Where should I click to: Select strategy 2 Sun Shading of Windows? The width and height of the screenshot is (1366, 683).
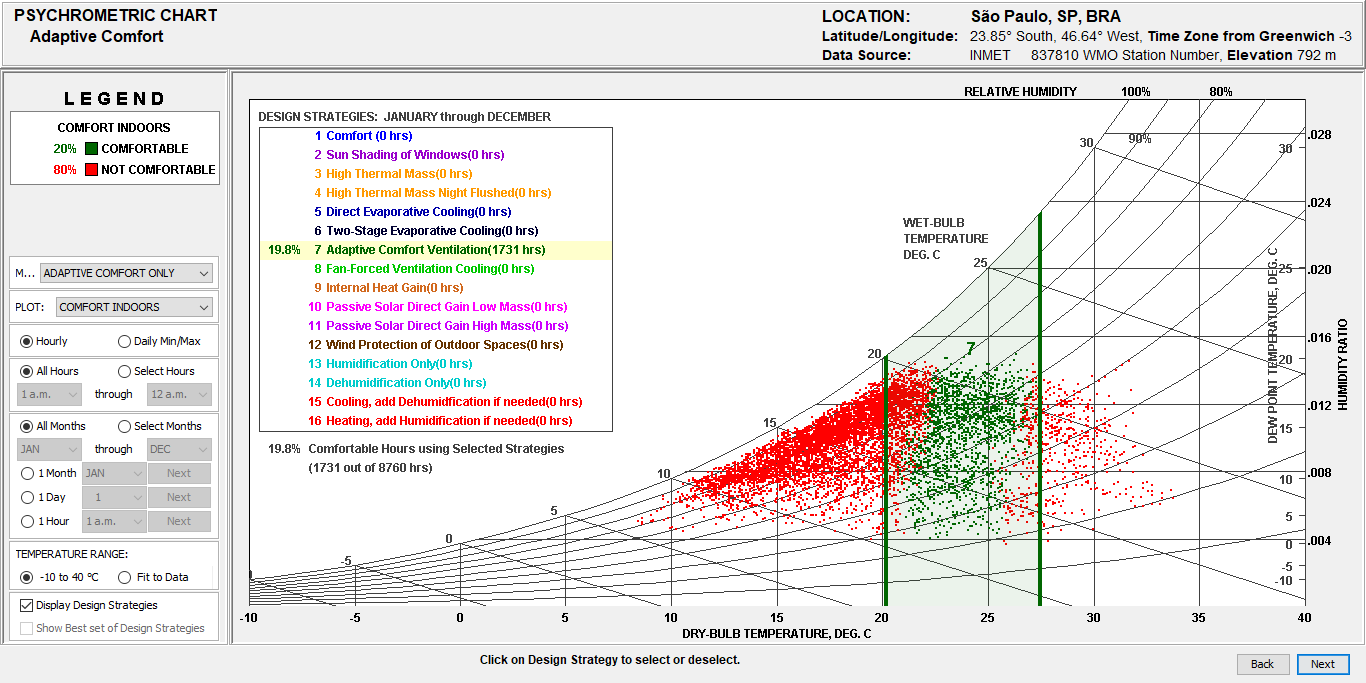click(414, 155)
